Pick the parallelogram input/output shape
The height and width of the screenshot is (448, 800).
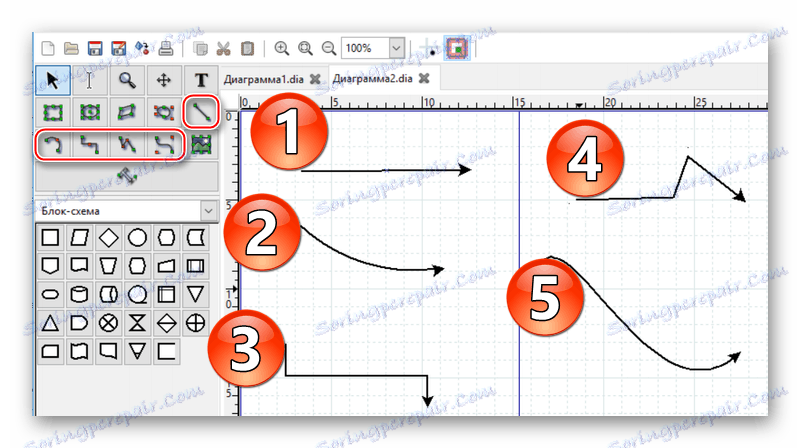coord(79,237)
